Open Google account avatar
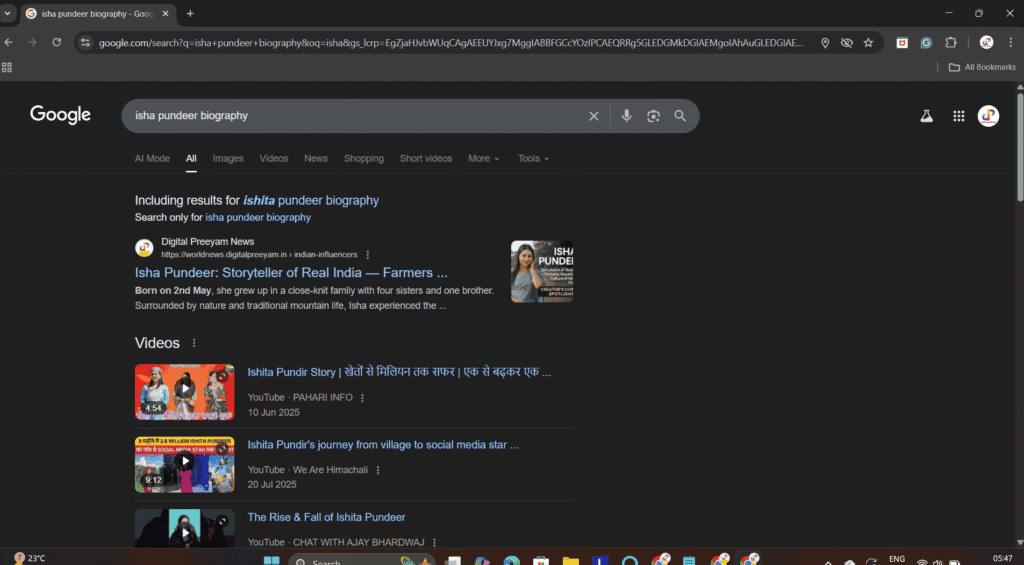Viewport: 1024px width, 565px height. 988,116
